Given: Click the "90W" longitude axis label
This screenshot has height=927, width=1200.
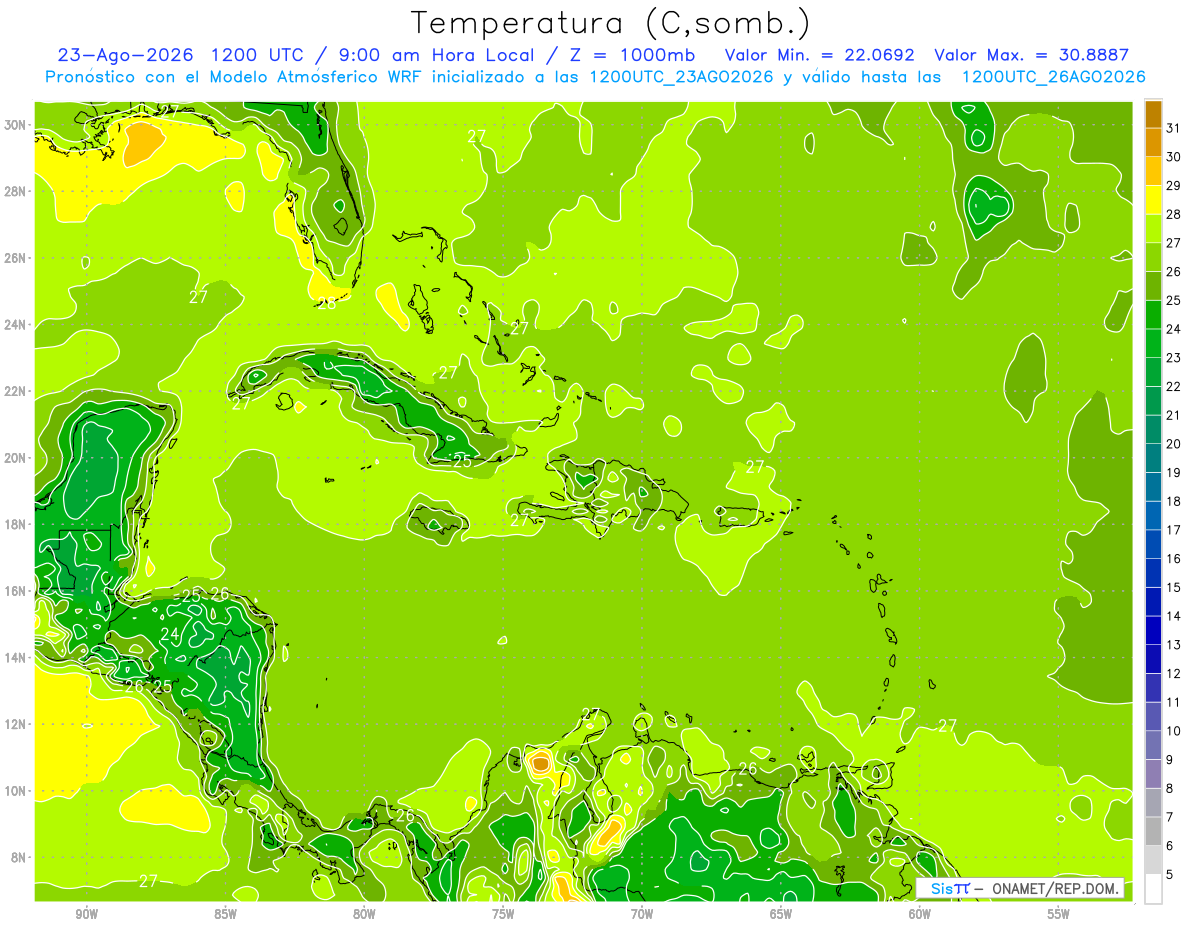Looking at the screenshot, I should click(86, 914).
